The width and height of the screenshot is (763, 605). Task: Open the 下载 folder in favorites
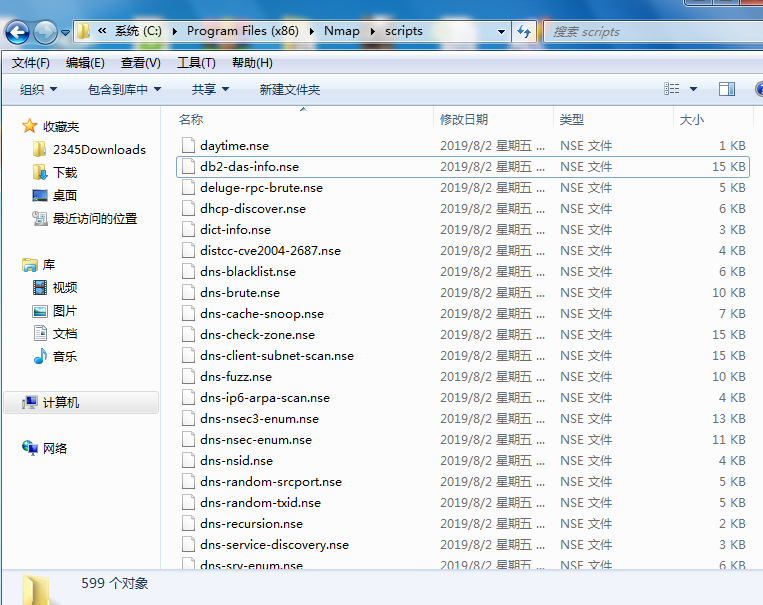pos(65,172)
